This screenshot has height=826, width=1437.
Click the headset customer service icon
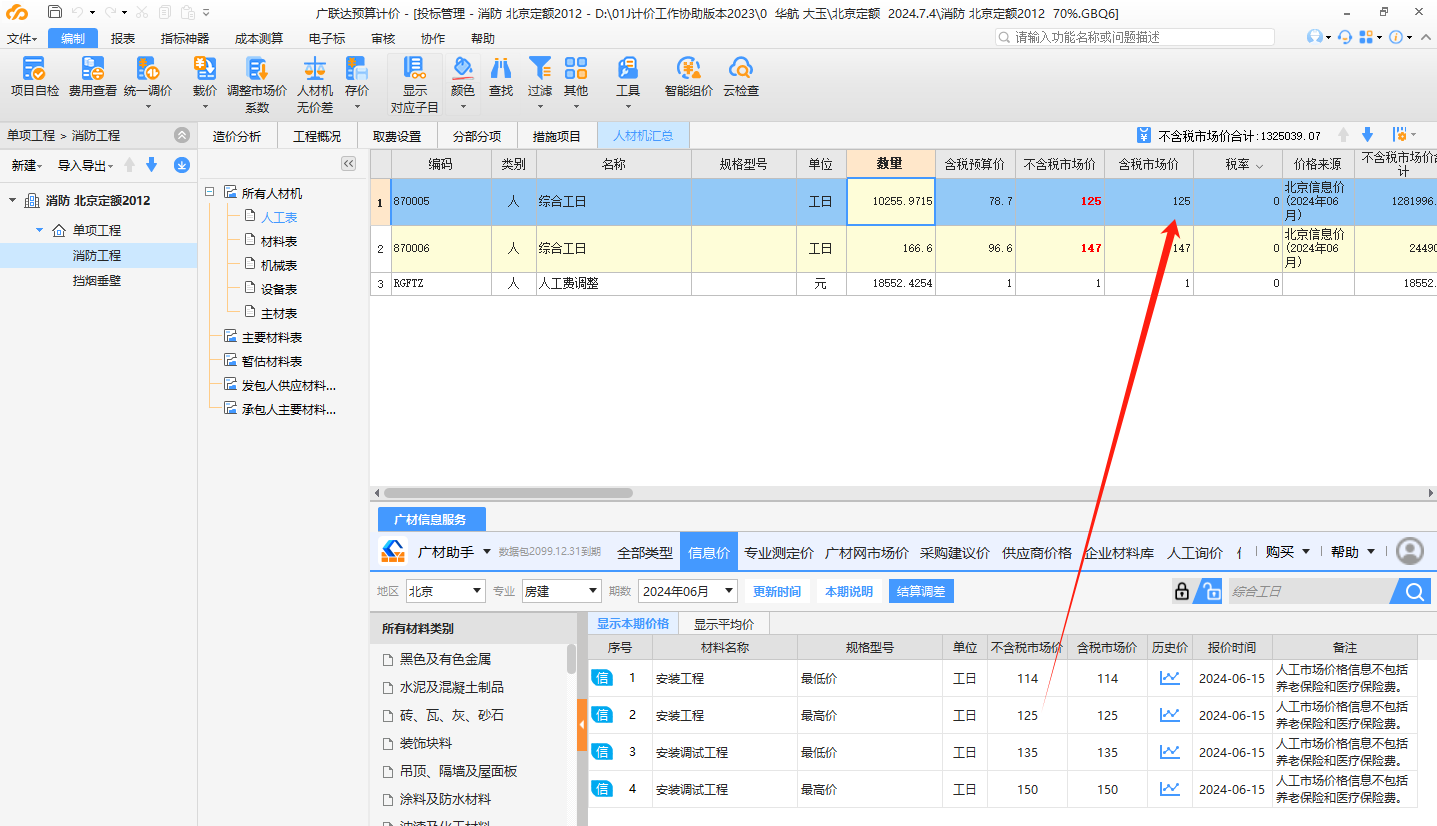[1344, 37]
